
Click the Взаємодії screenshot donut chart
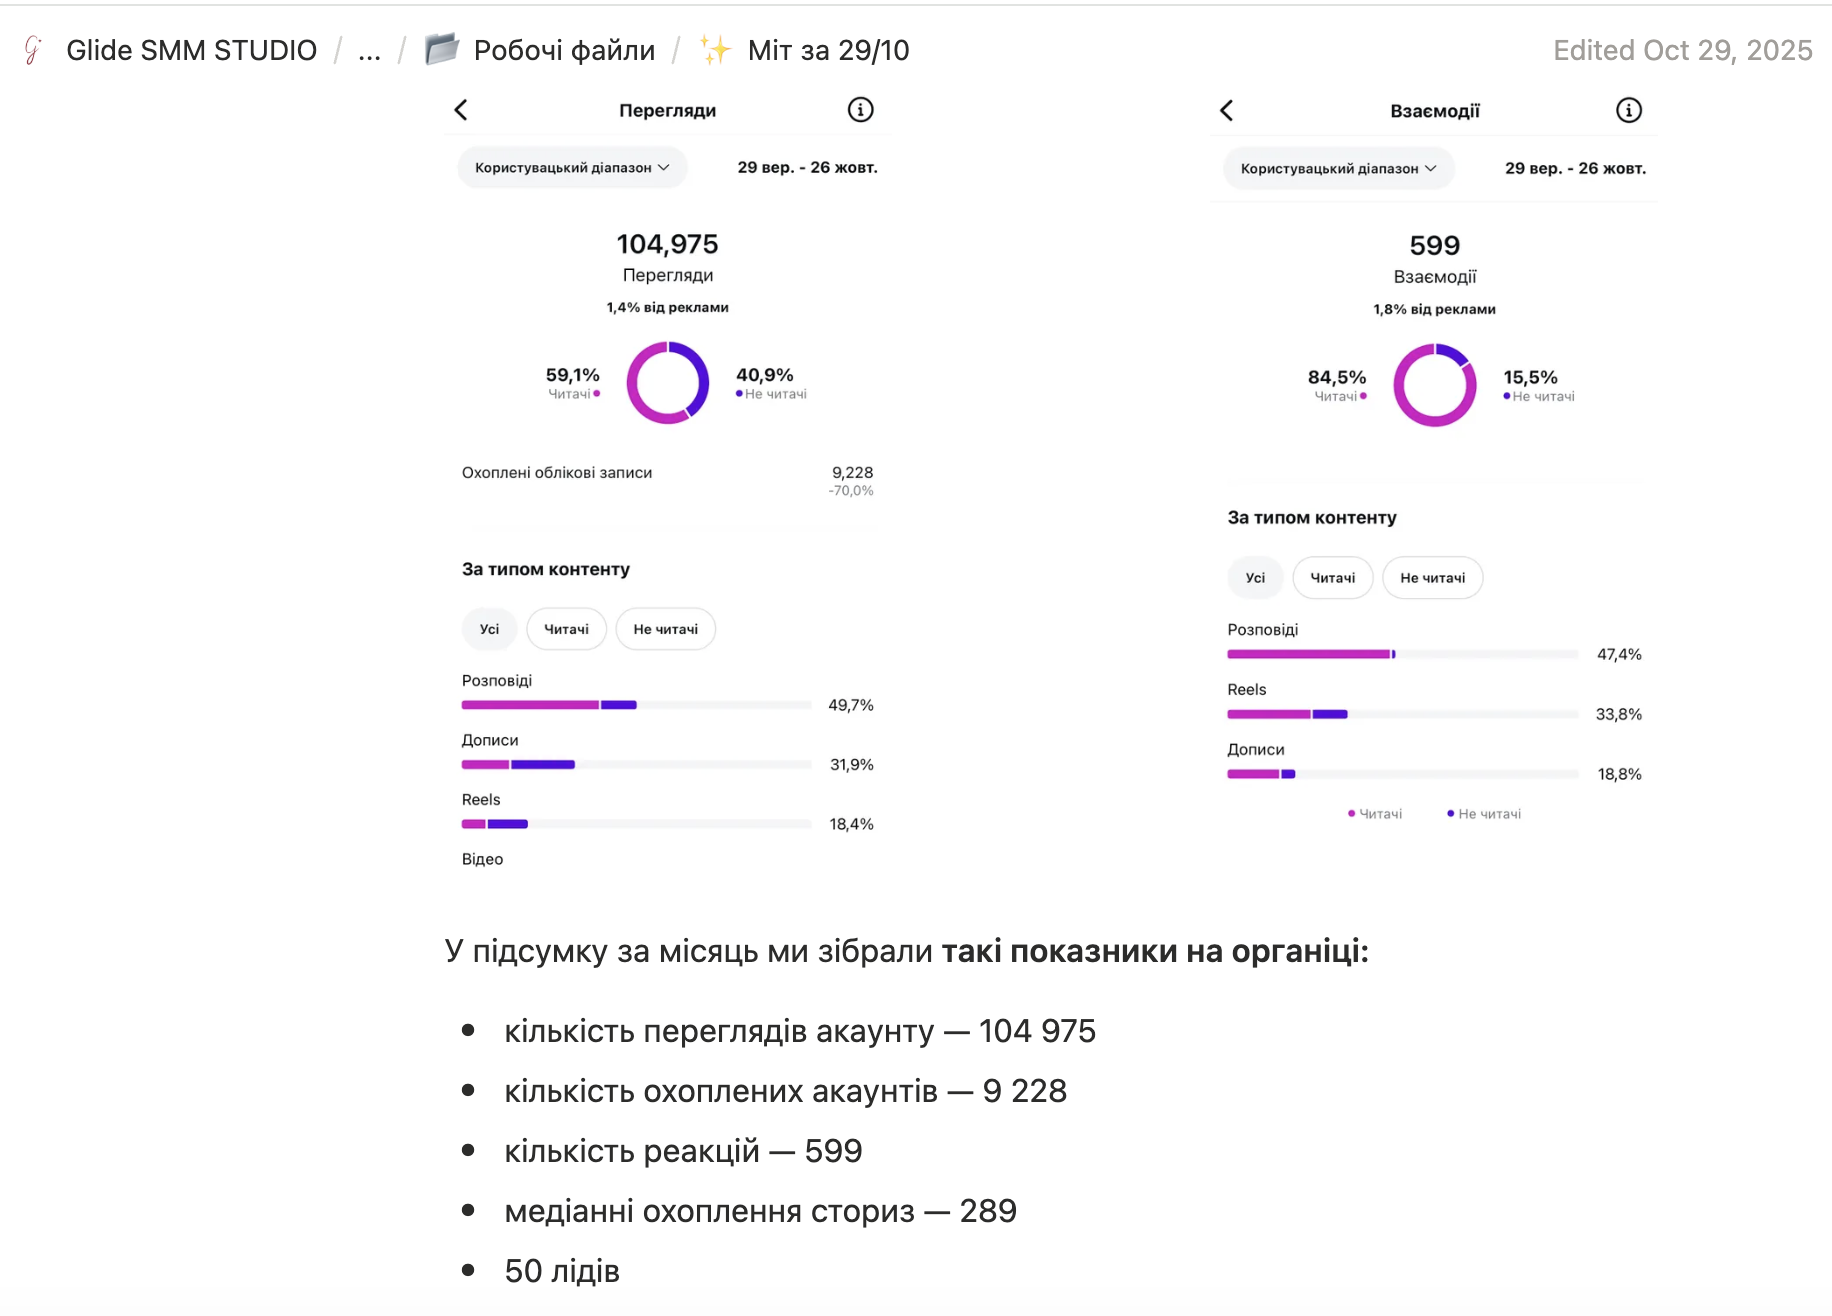click(x=1435, y=385)
